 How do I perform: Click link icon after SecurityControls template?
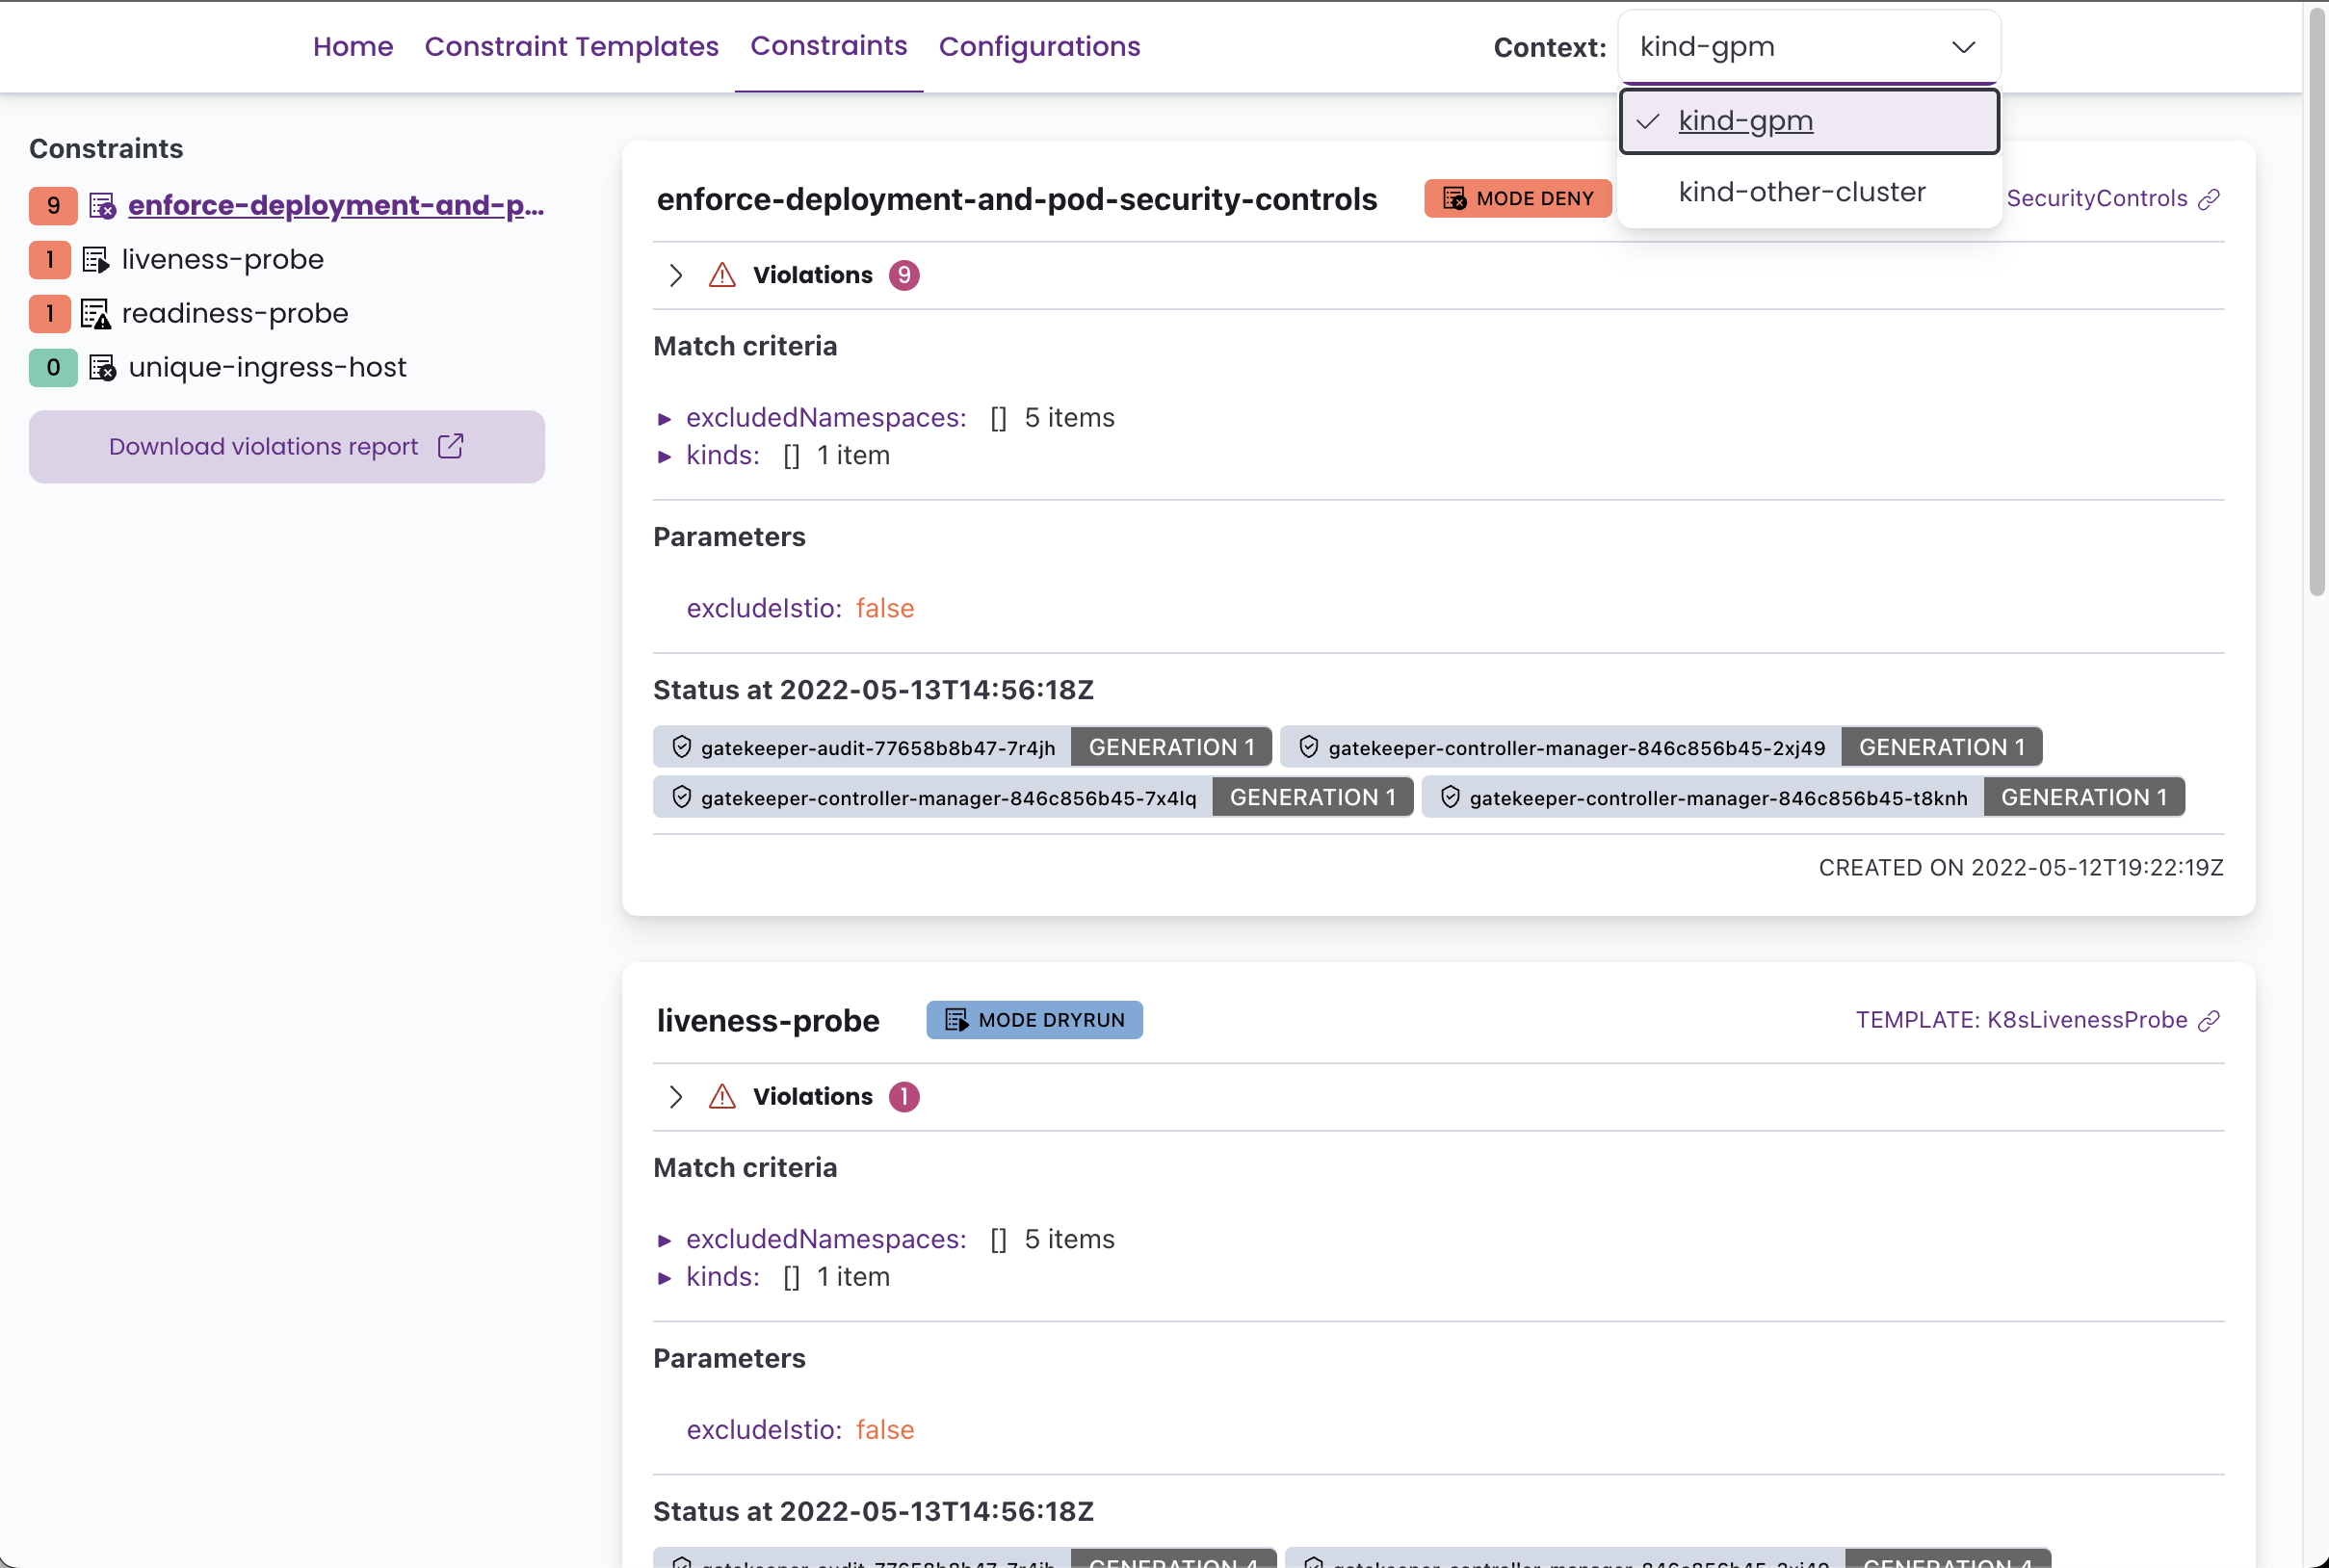2209,199
